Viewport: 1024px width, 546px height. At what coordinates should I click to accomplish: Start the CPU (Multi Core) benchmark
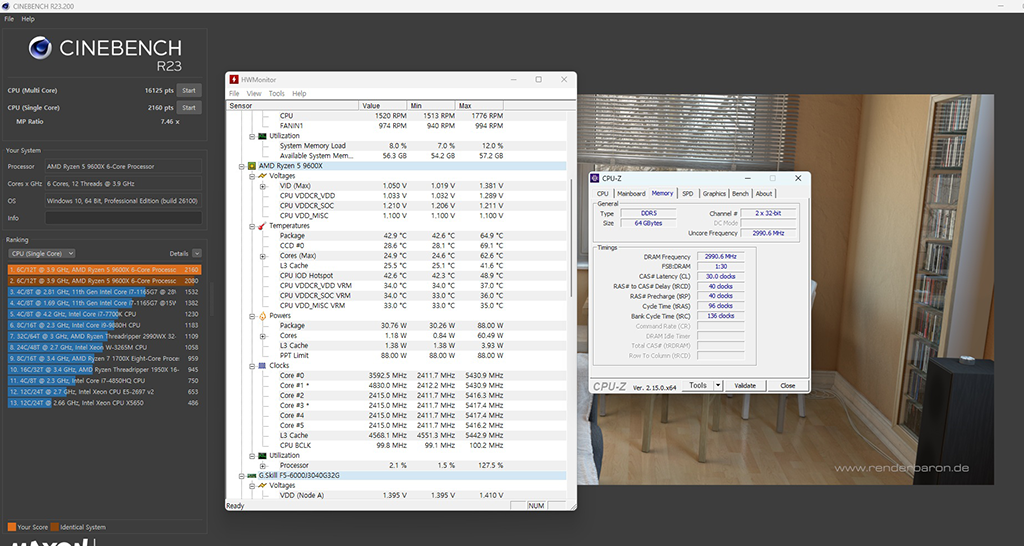pyautogui.click(x=189, y=91)
